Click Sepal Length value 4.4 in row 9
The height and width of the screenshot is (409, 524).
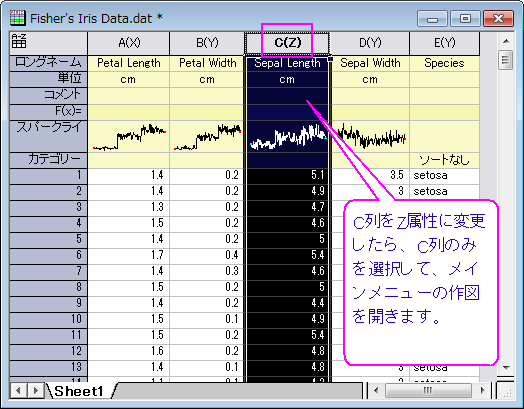coord(287,303)
